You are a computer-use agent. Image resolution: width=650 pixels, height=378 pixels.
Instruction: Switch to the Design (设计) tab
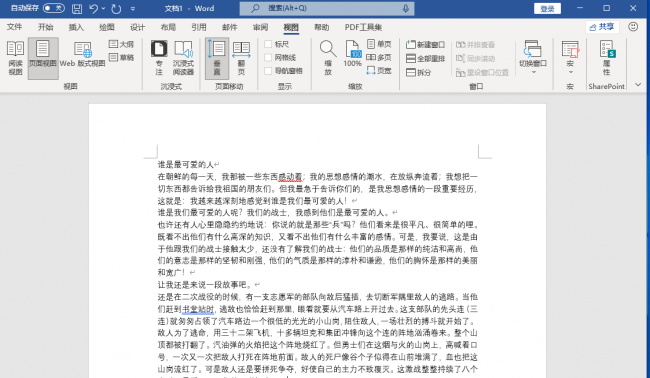pos(137,27)
